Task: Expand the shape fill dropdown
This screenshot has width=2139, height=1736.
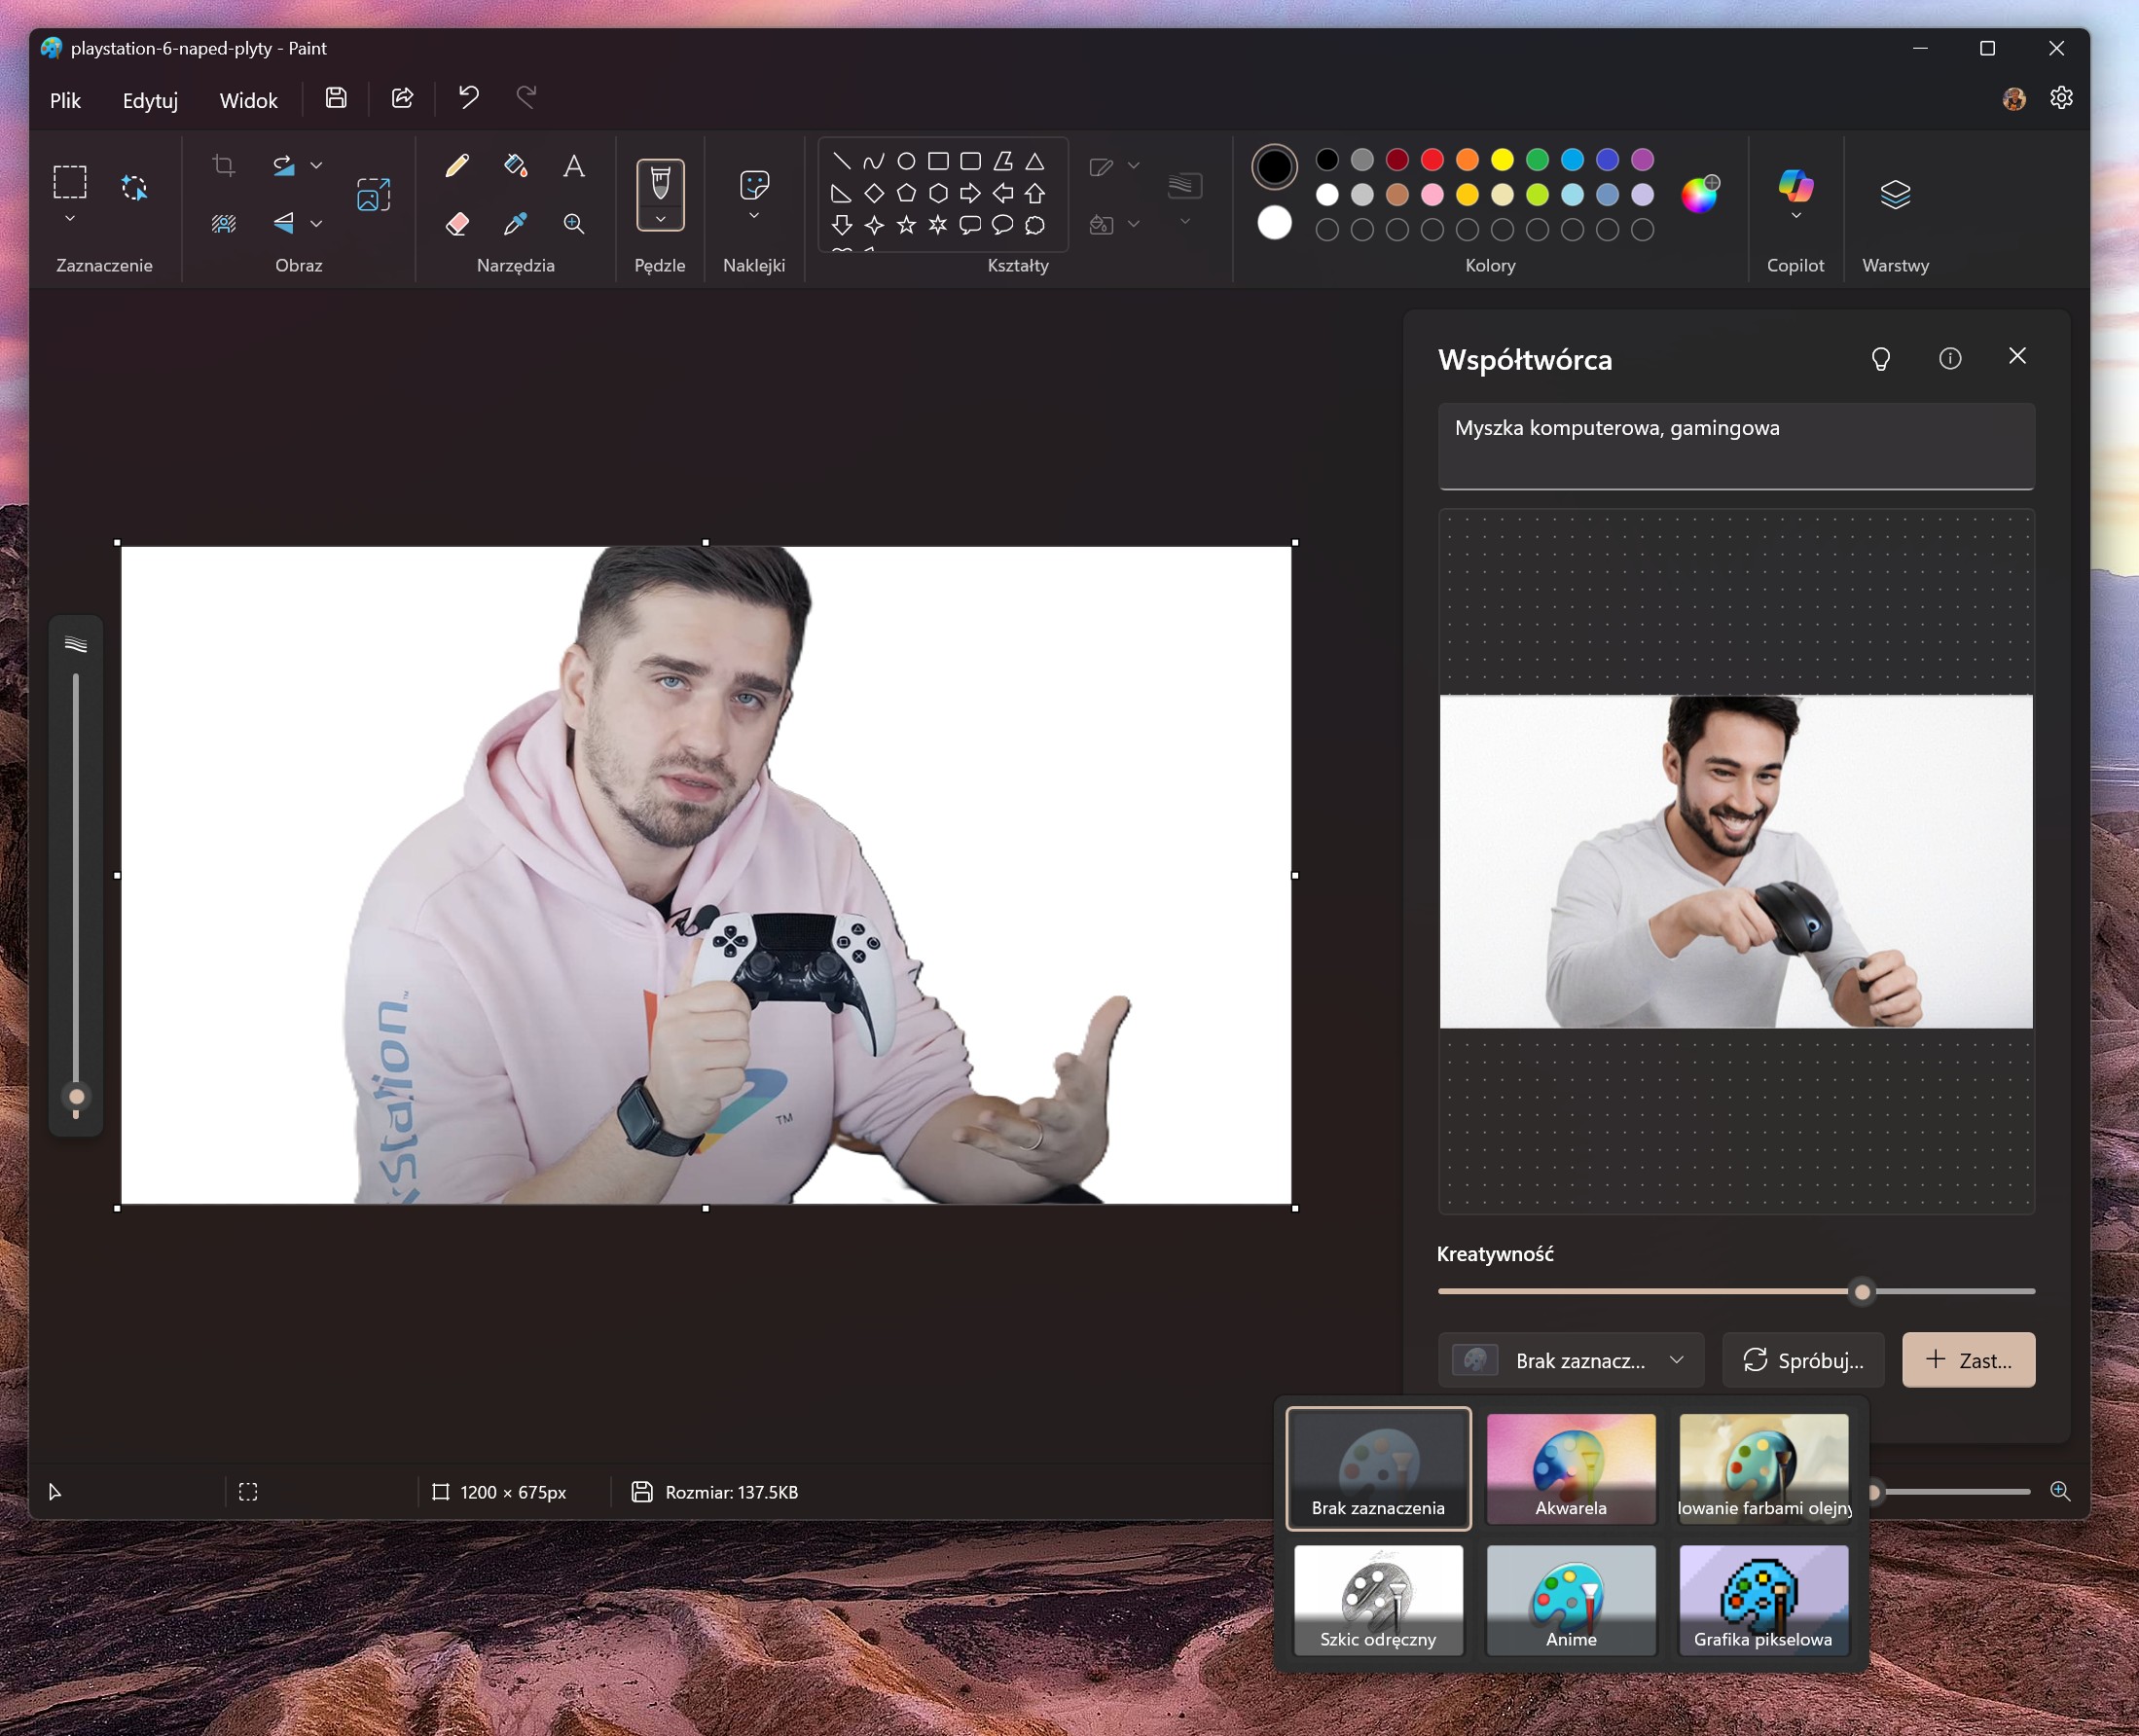Action: [1133, 224]
